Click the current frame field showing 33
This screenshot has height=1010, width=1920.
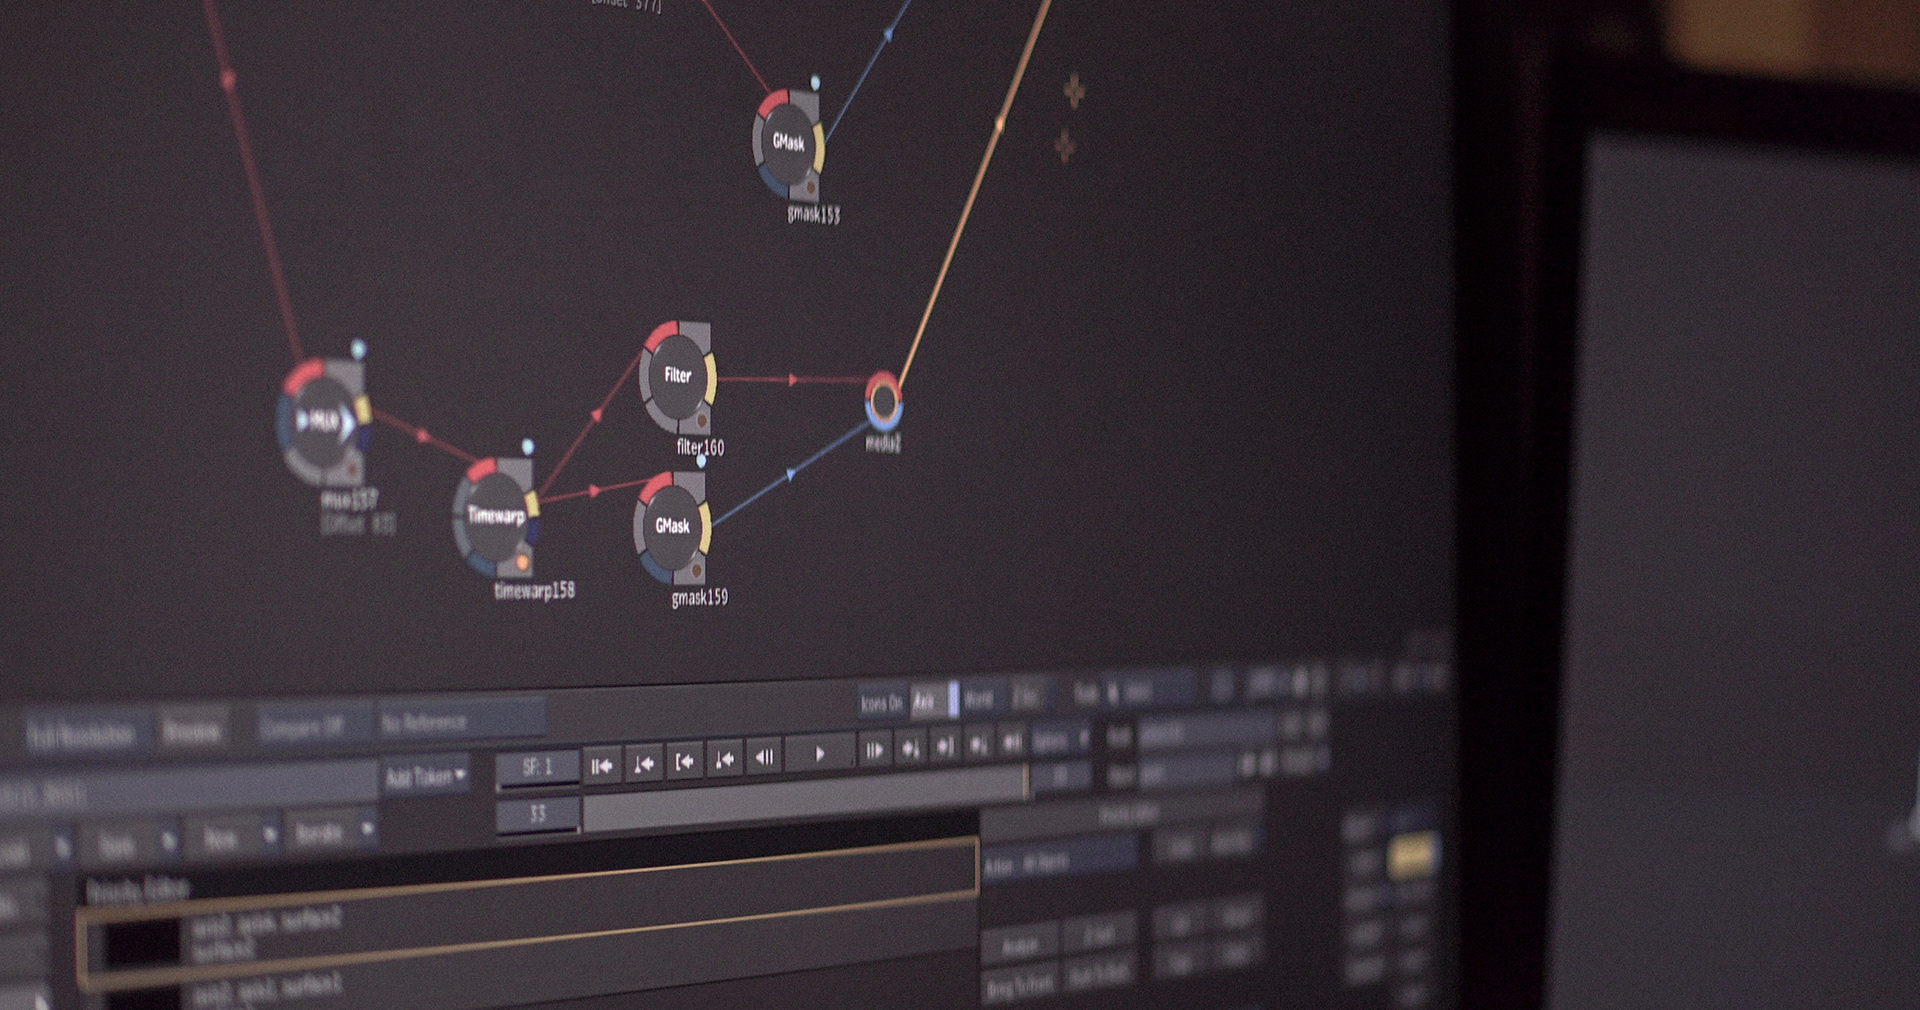pyautogui.click(x=538, y=814)
